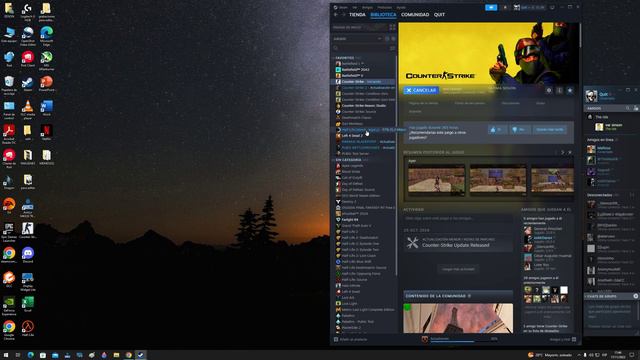Open the advanced filter icon beside library search

[392, 48]
